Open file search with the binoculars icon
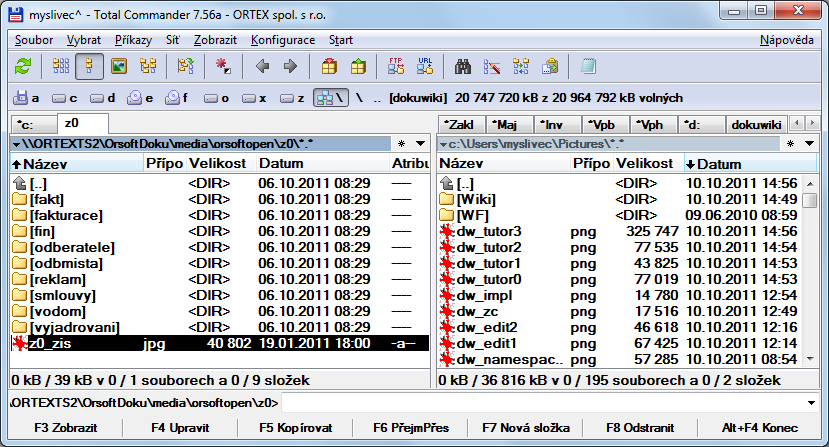This screenshot has height=447, width=829. (463, 67)
